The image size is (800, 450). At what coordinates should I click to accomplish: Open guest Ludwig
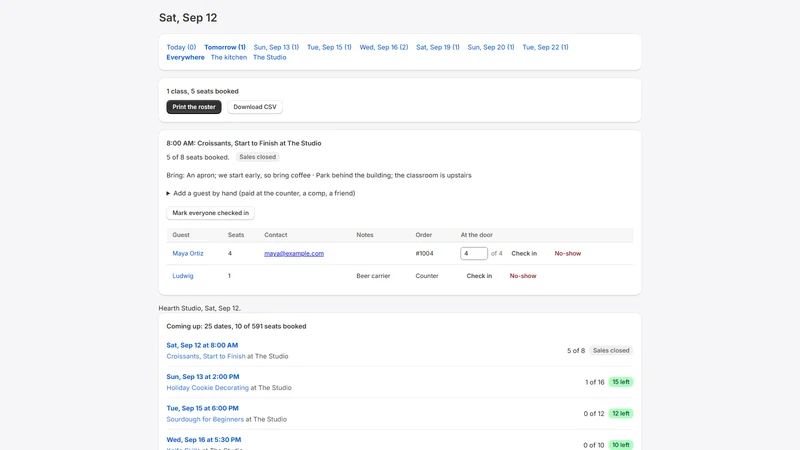(183, 276)
